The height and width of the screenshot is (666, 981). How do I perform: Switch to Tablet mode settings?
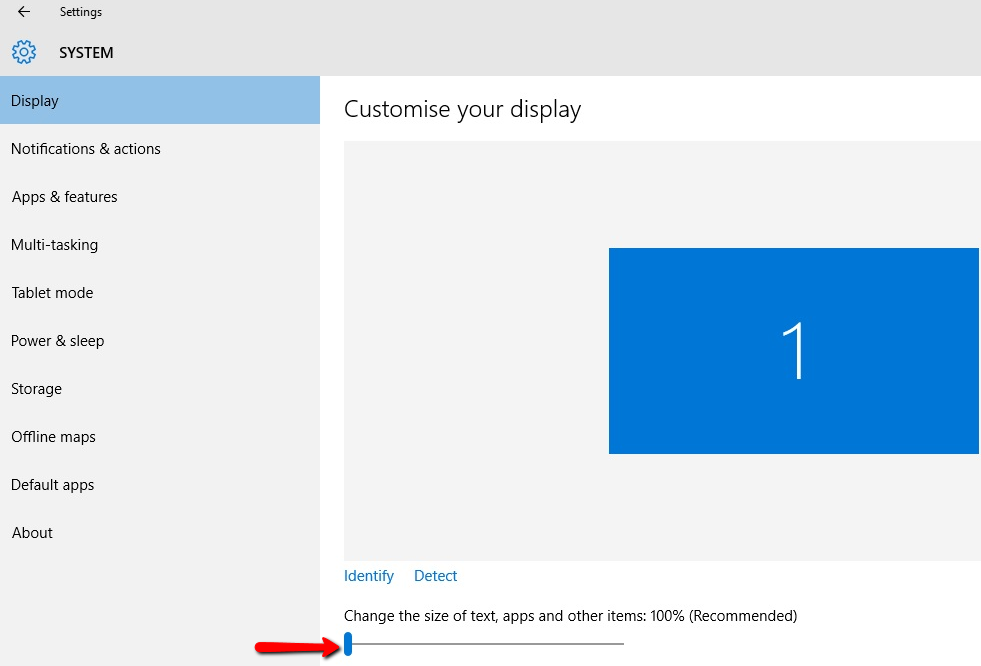[x=52, y=293]
